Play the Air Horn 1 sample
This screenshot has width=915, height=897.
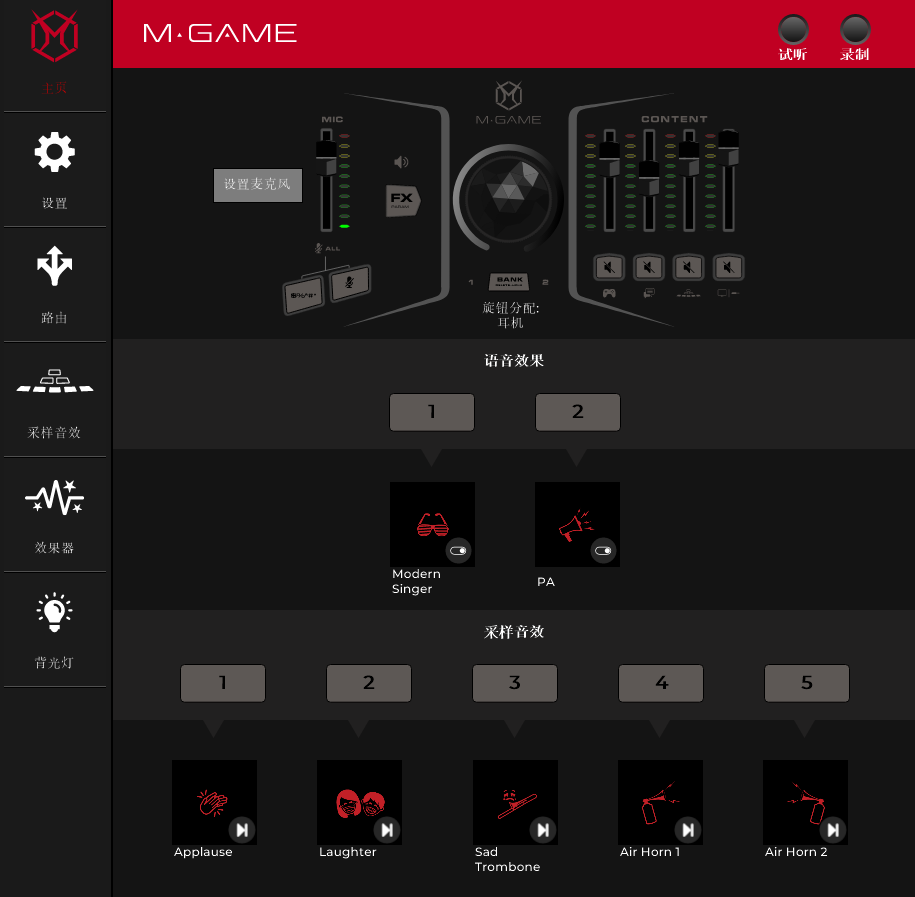[688, 829]
